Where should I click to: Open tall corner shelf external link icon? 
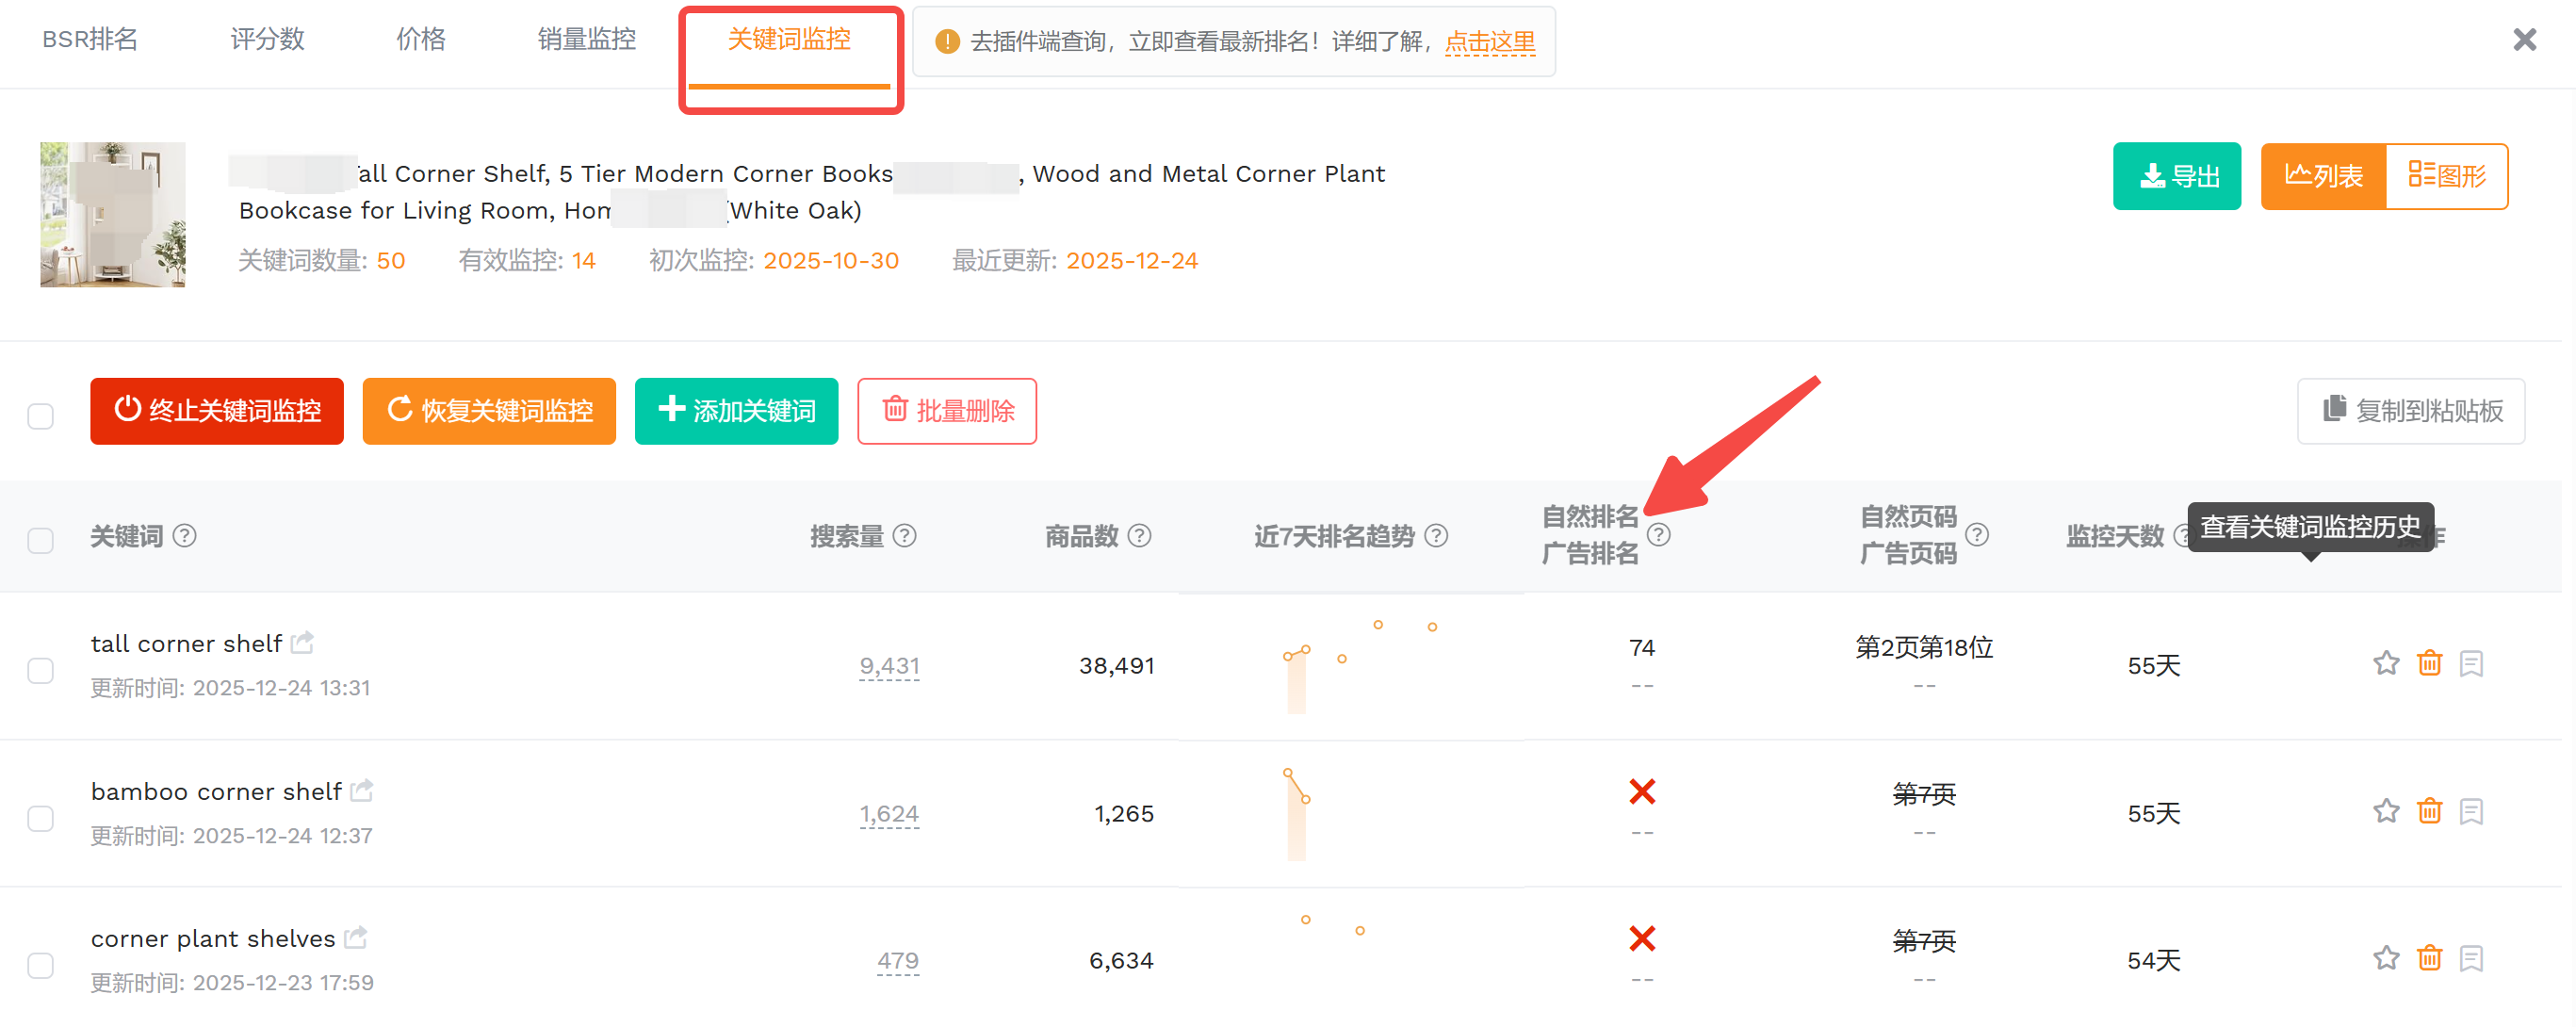pyautogui.click(x=303, y=642)
